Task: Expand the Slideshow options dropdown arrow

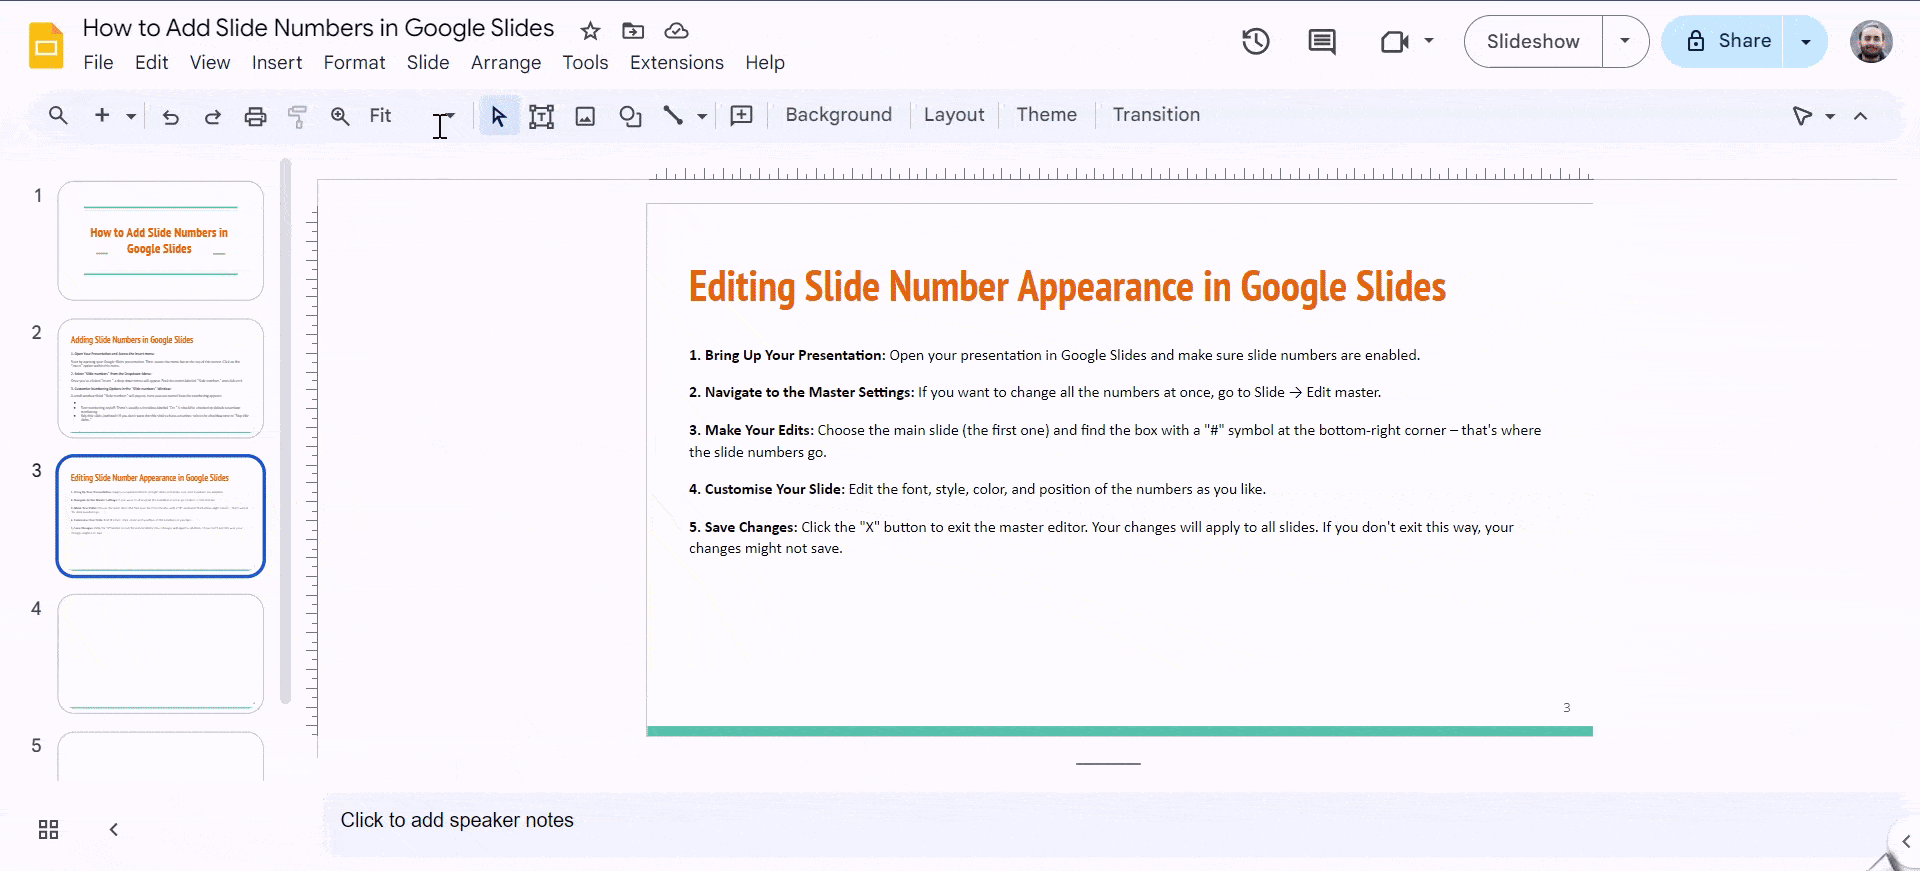Action: 1625,41
